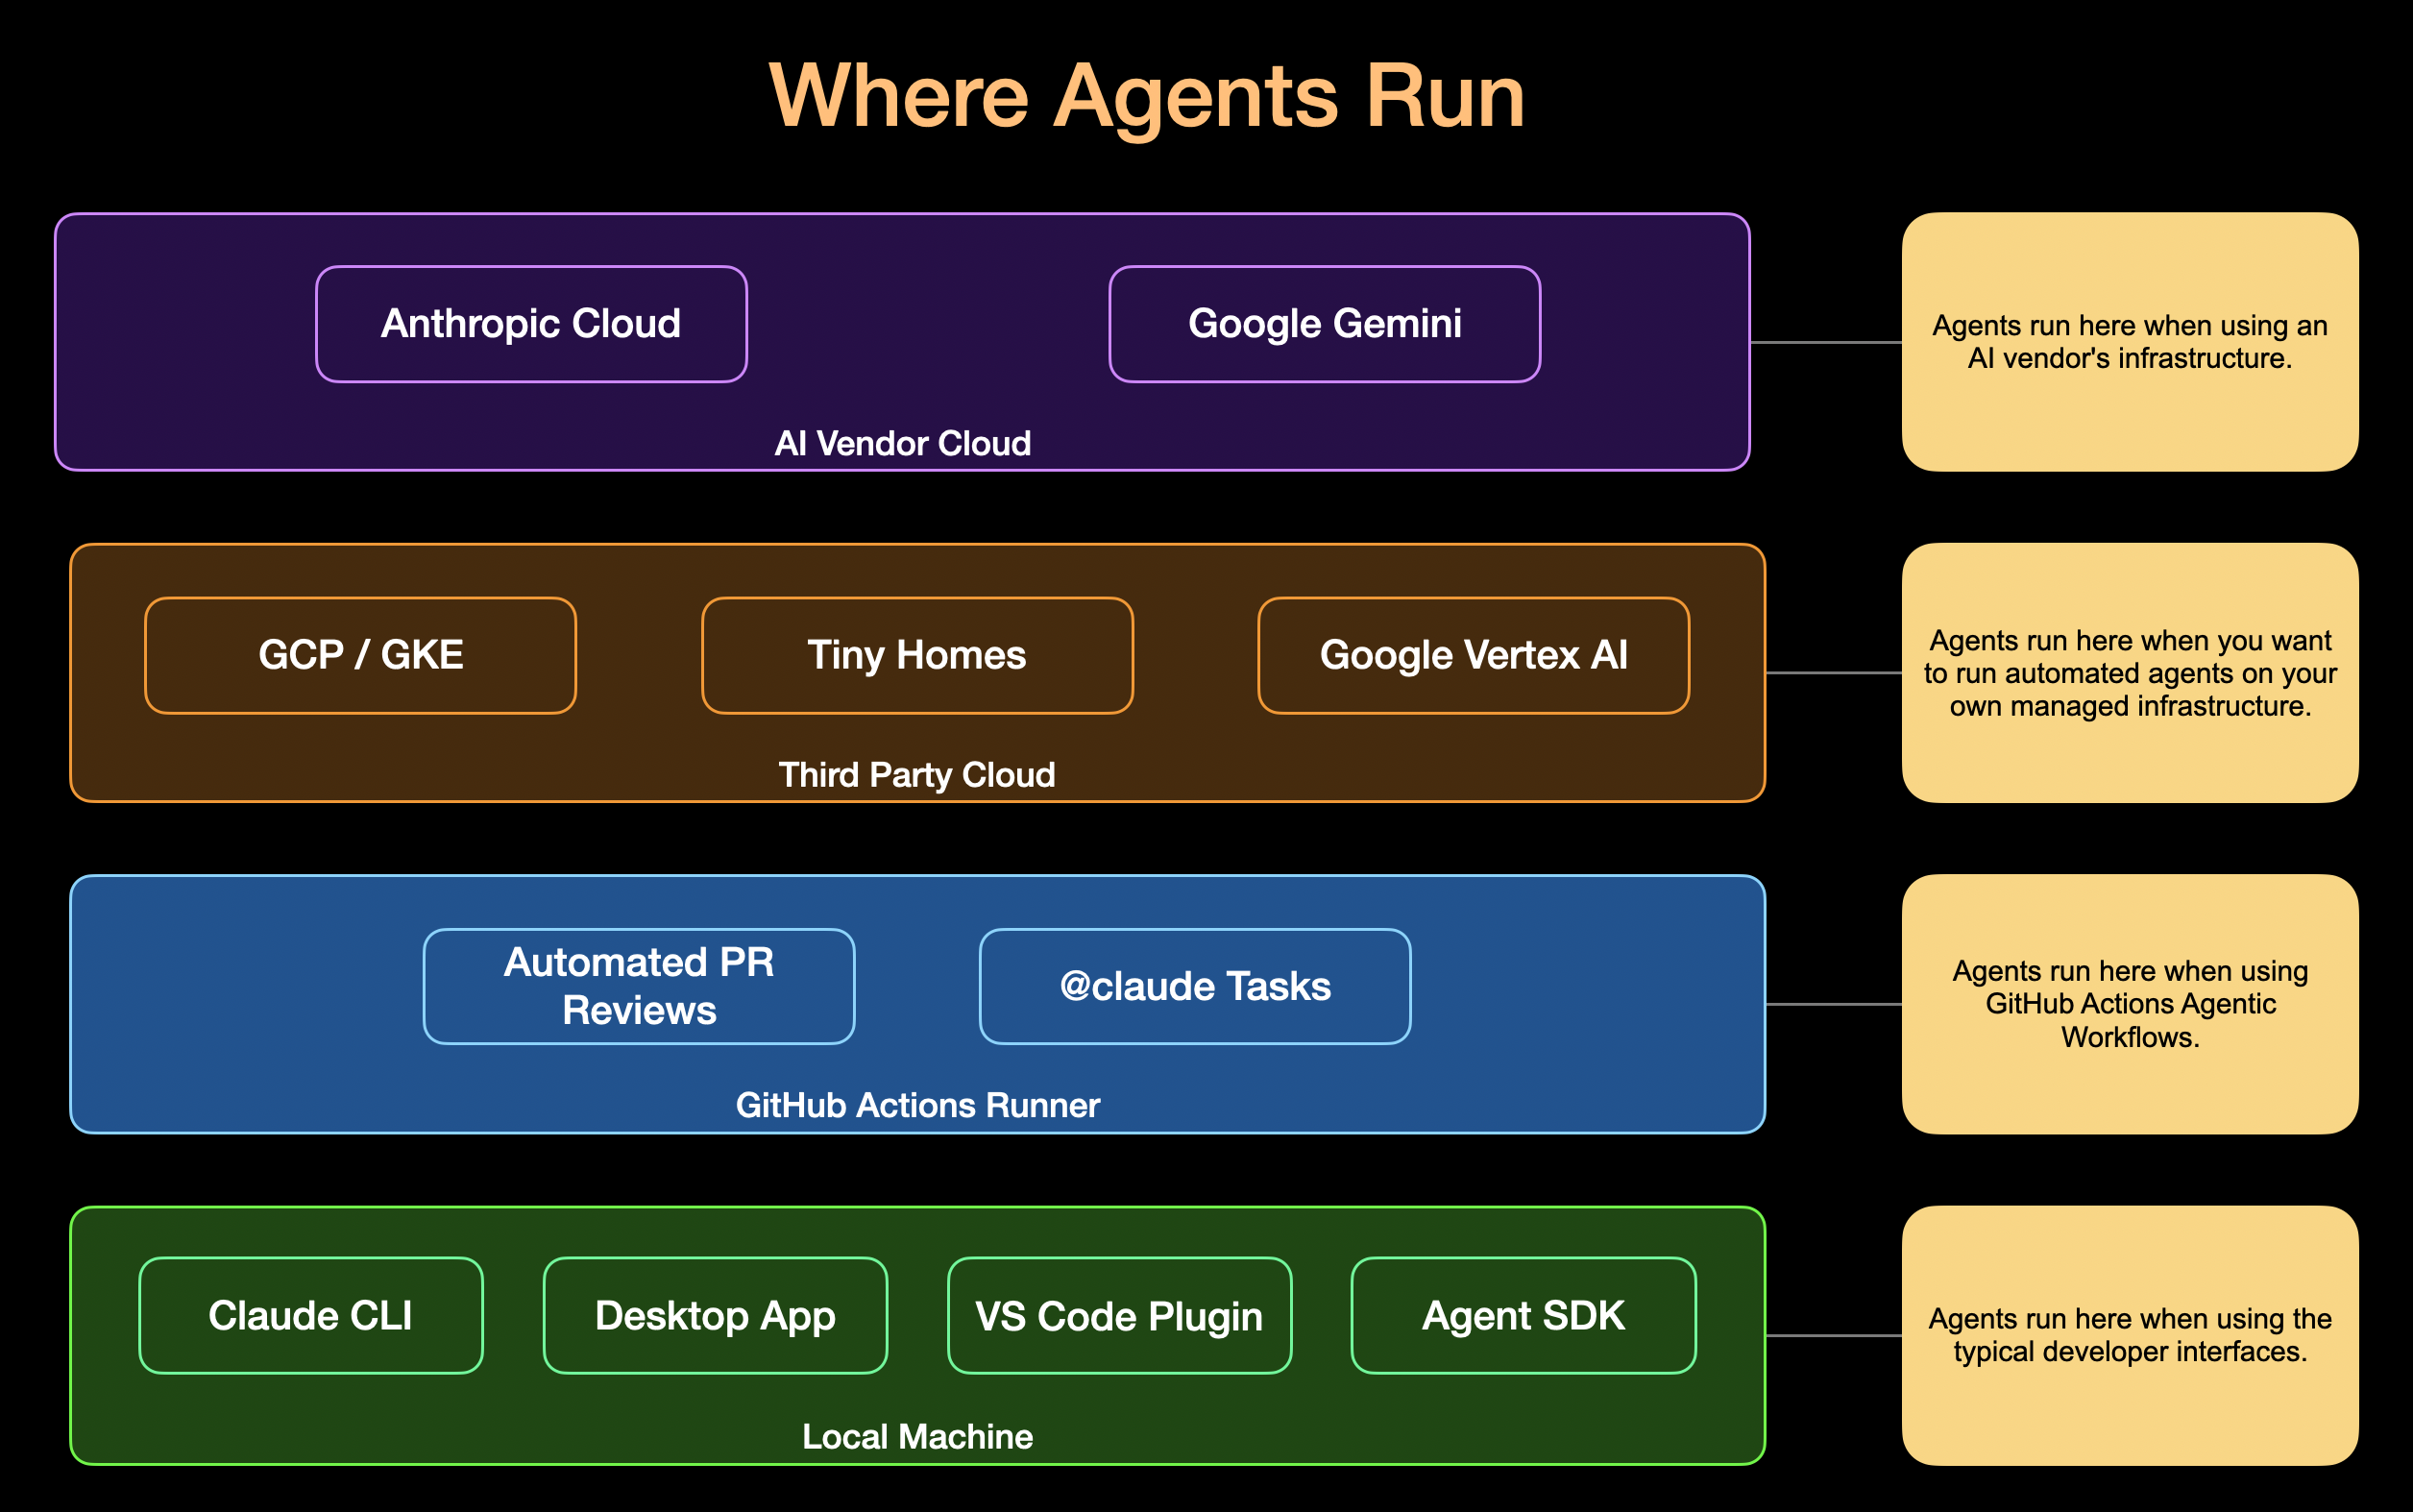Select the @claude Tasks box
The height and width of the screenshot is (1512, 2413).
[x=1195, y=986]
